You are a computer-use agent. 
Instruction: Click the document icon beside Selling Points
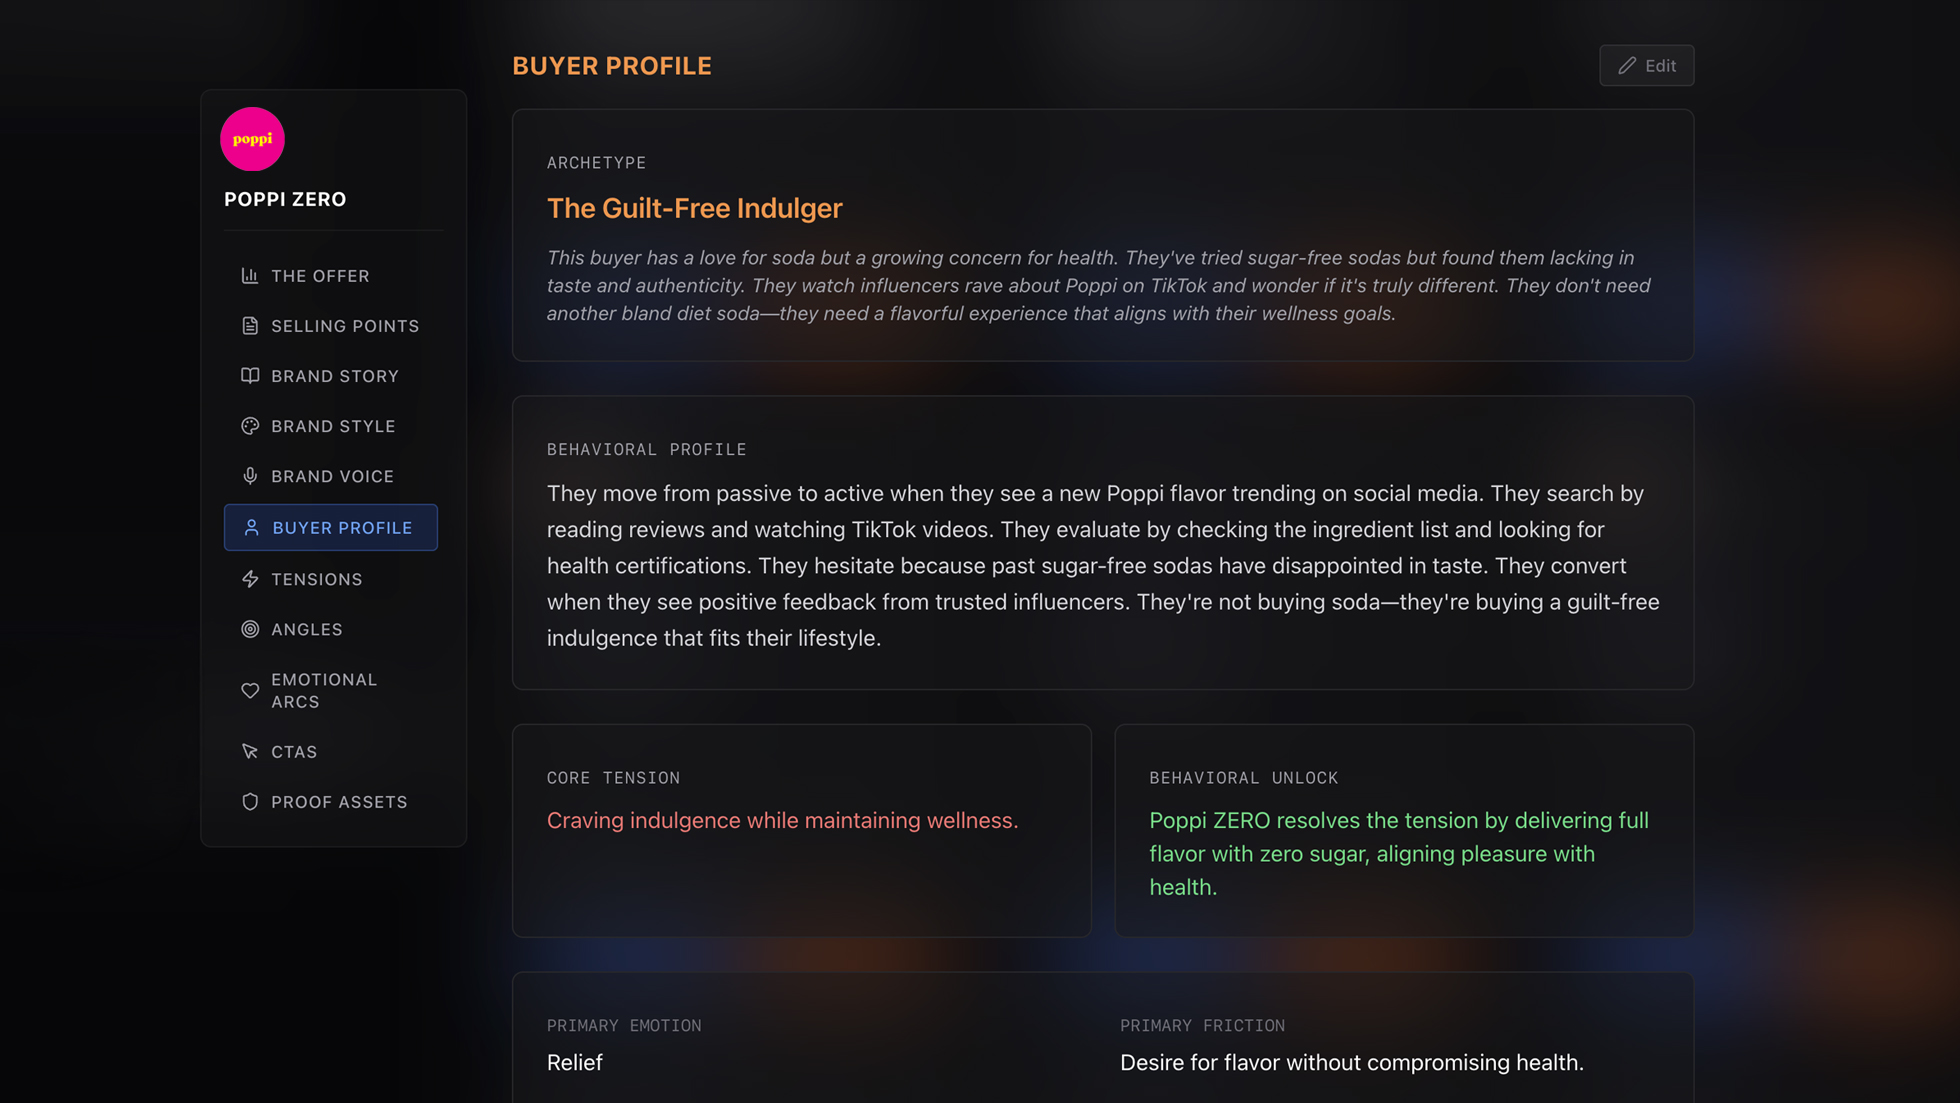pos(250,326)
